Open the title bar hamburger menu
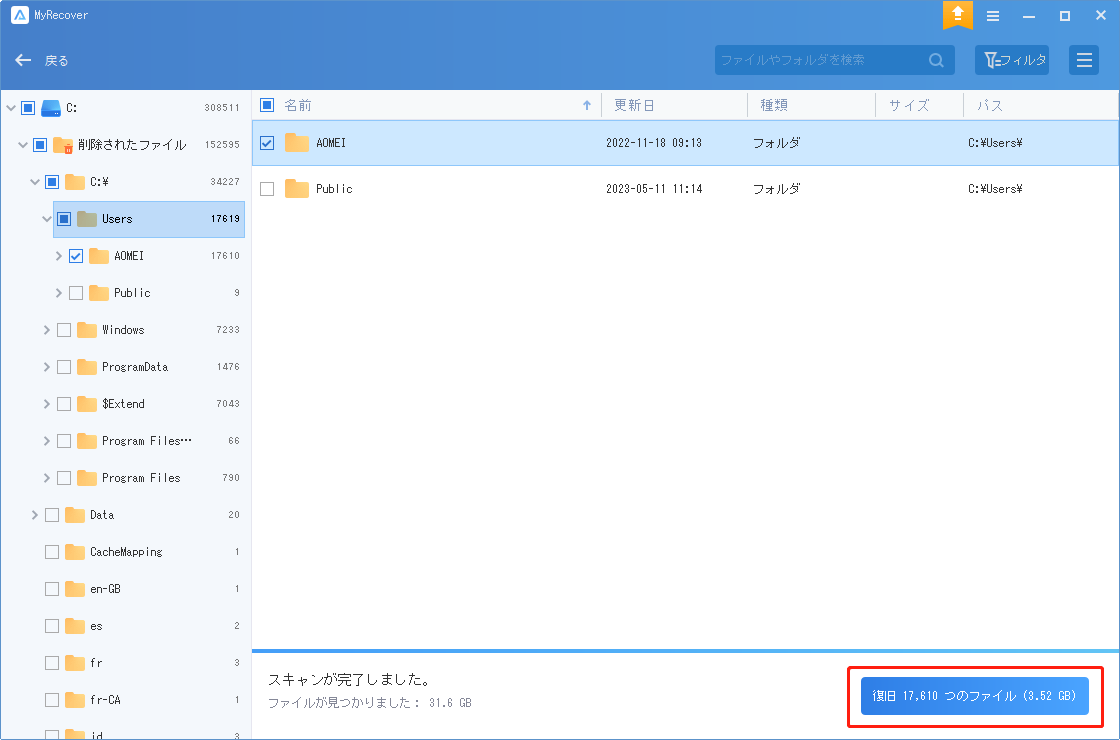 993,16
